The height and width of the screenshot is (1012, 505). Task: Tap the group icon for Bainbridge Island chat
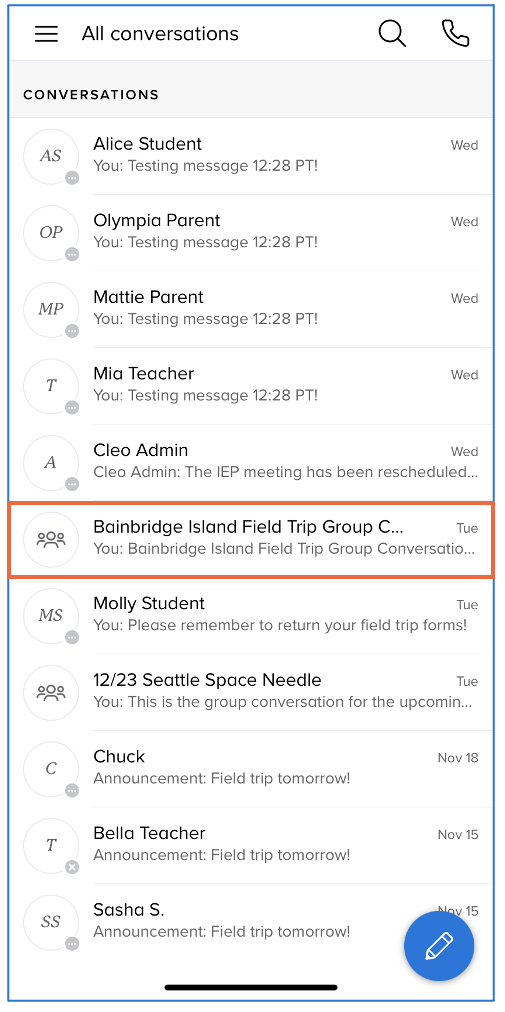[51, 539]
